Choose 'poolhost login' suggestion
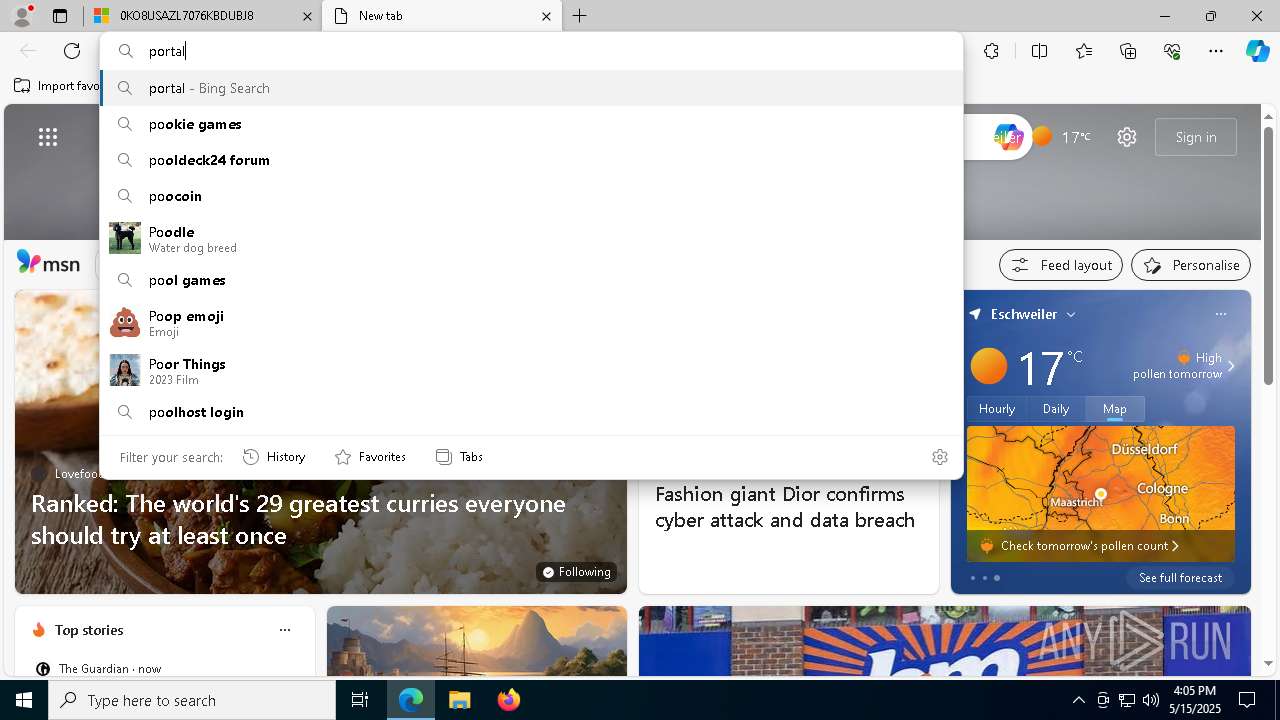 531,412
